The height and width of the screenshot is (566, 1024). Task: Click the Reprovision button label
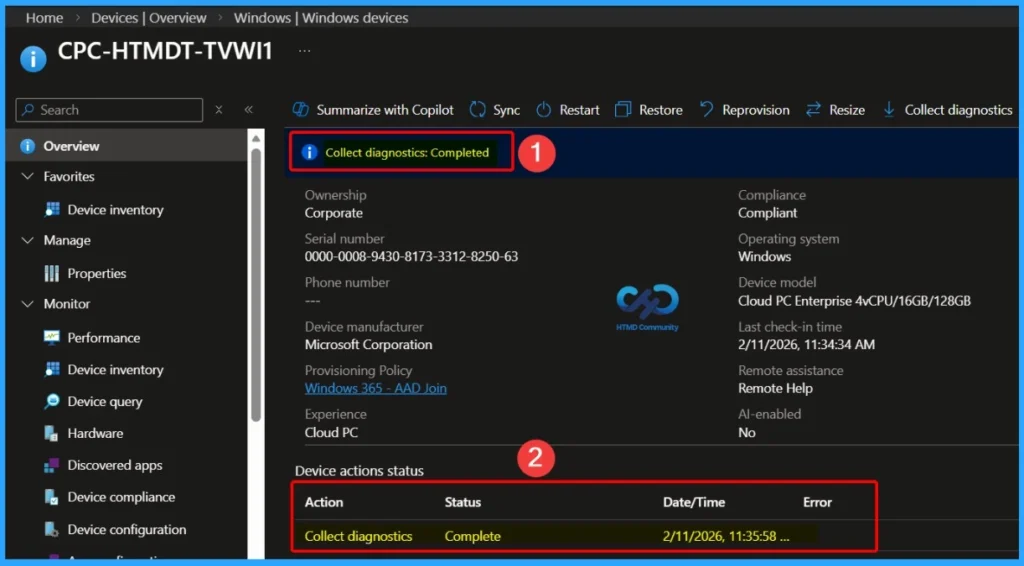[756, 110]
